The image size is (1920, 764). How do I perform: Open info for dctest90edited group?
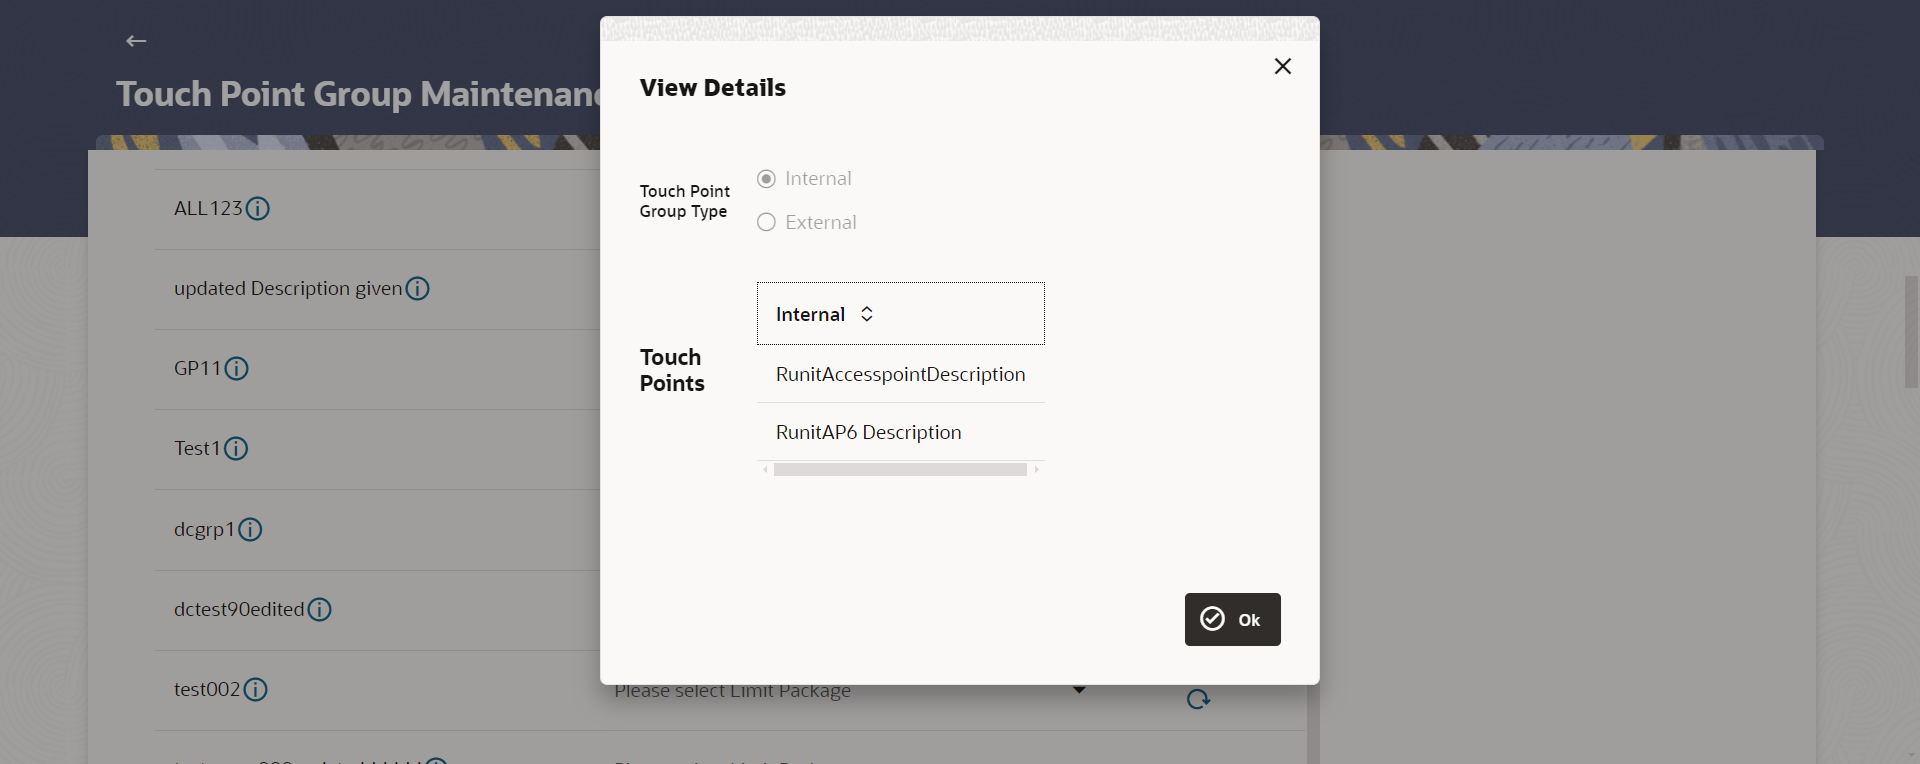click(320, 609)
